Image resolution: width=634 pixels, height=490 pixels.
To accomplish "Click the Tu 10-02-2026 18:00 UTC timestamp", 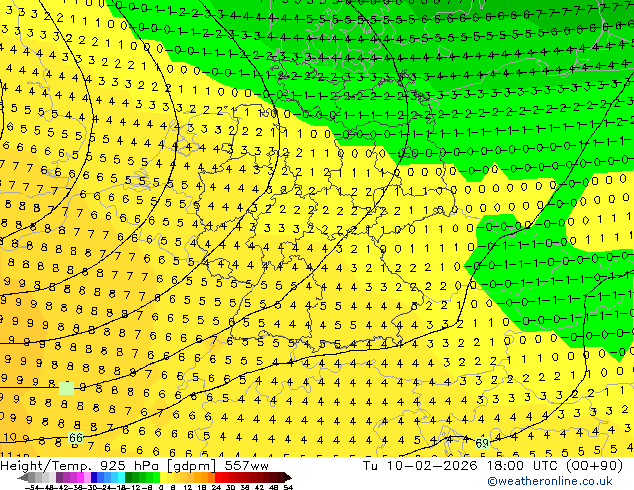I will point(463,466).
